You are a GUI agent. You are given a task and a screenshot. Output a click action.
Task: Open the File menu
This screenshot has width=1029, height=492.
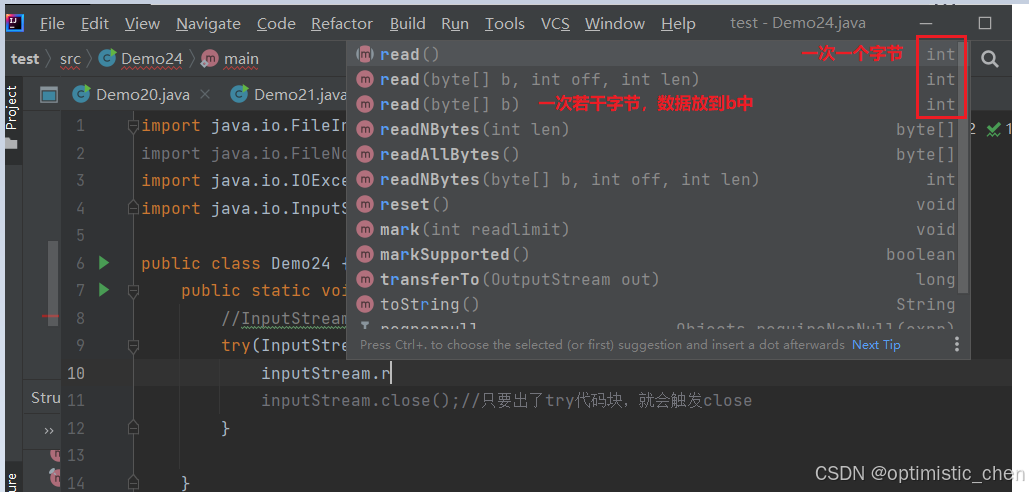[x=52, y=24]
